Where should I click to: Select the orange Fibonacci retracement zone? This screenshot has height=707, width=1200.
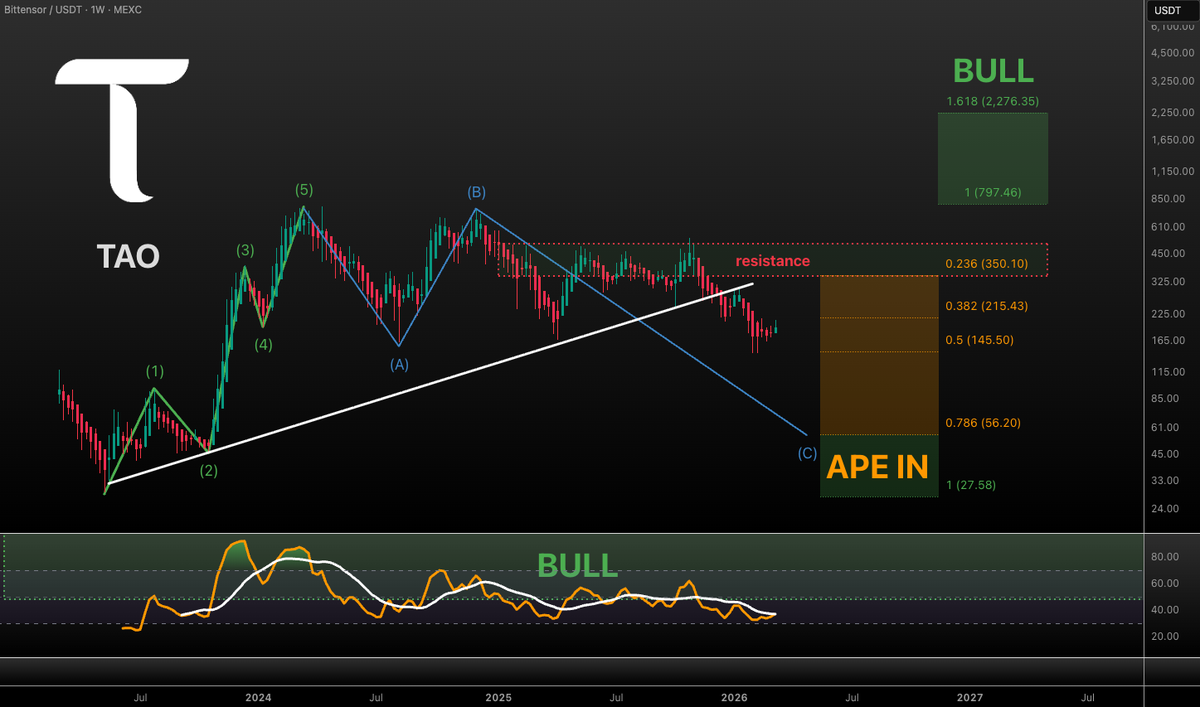coord(879,355)
